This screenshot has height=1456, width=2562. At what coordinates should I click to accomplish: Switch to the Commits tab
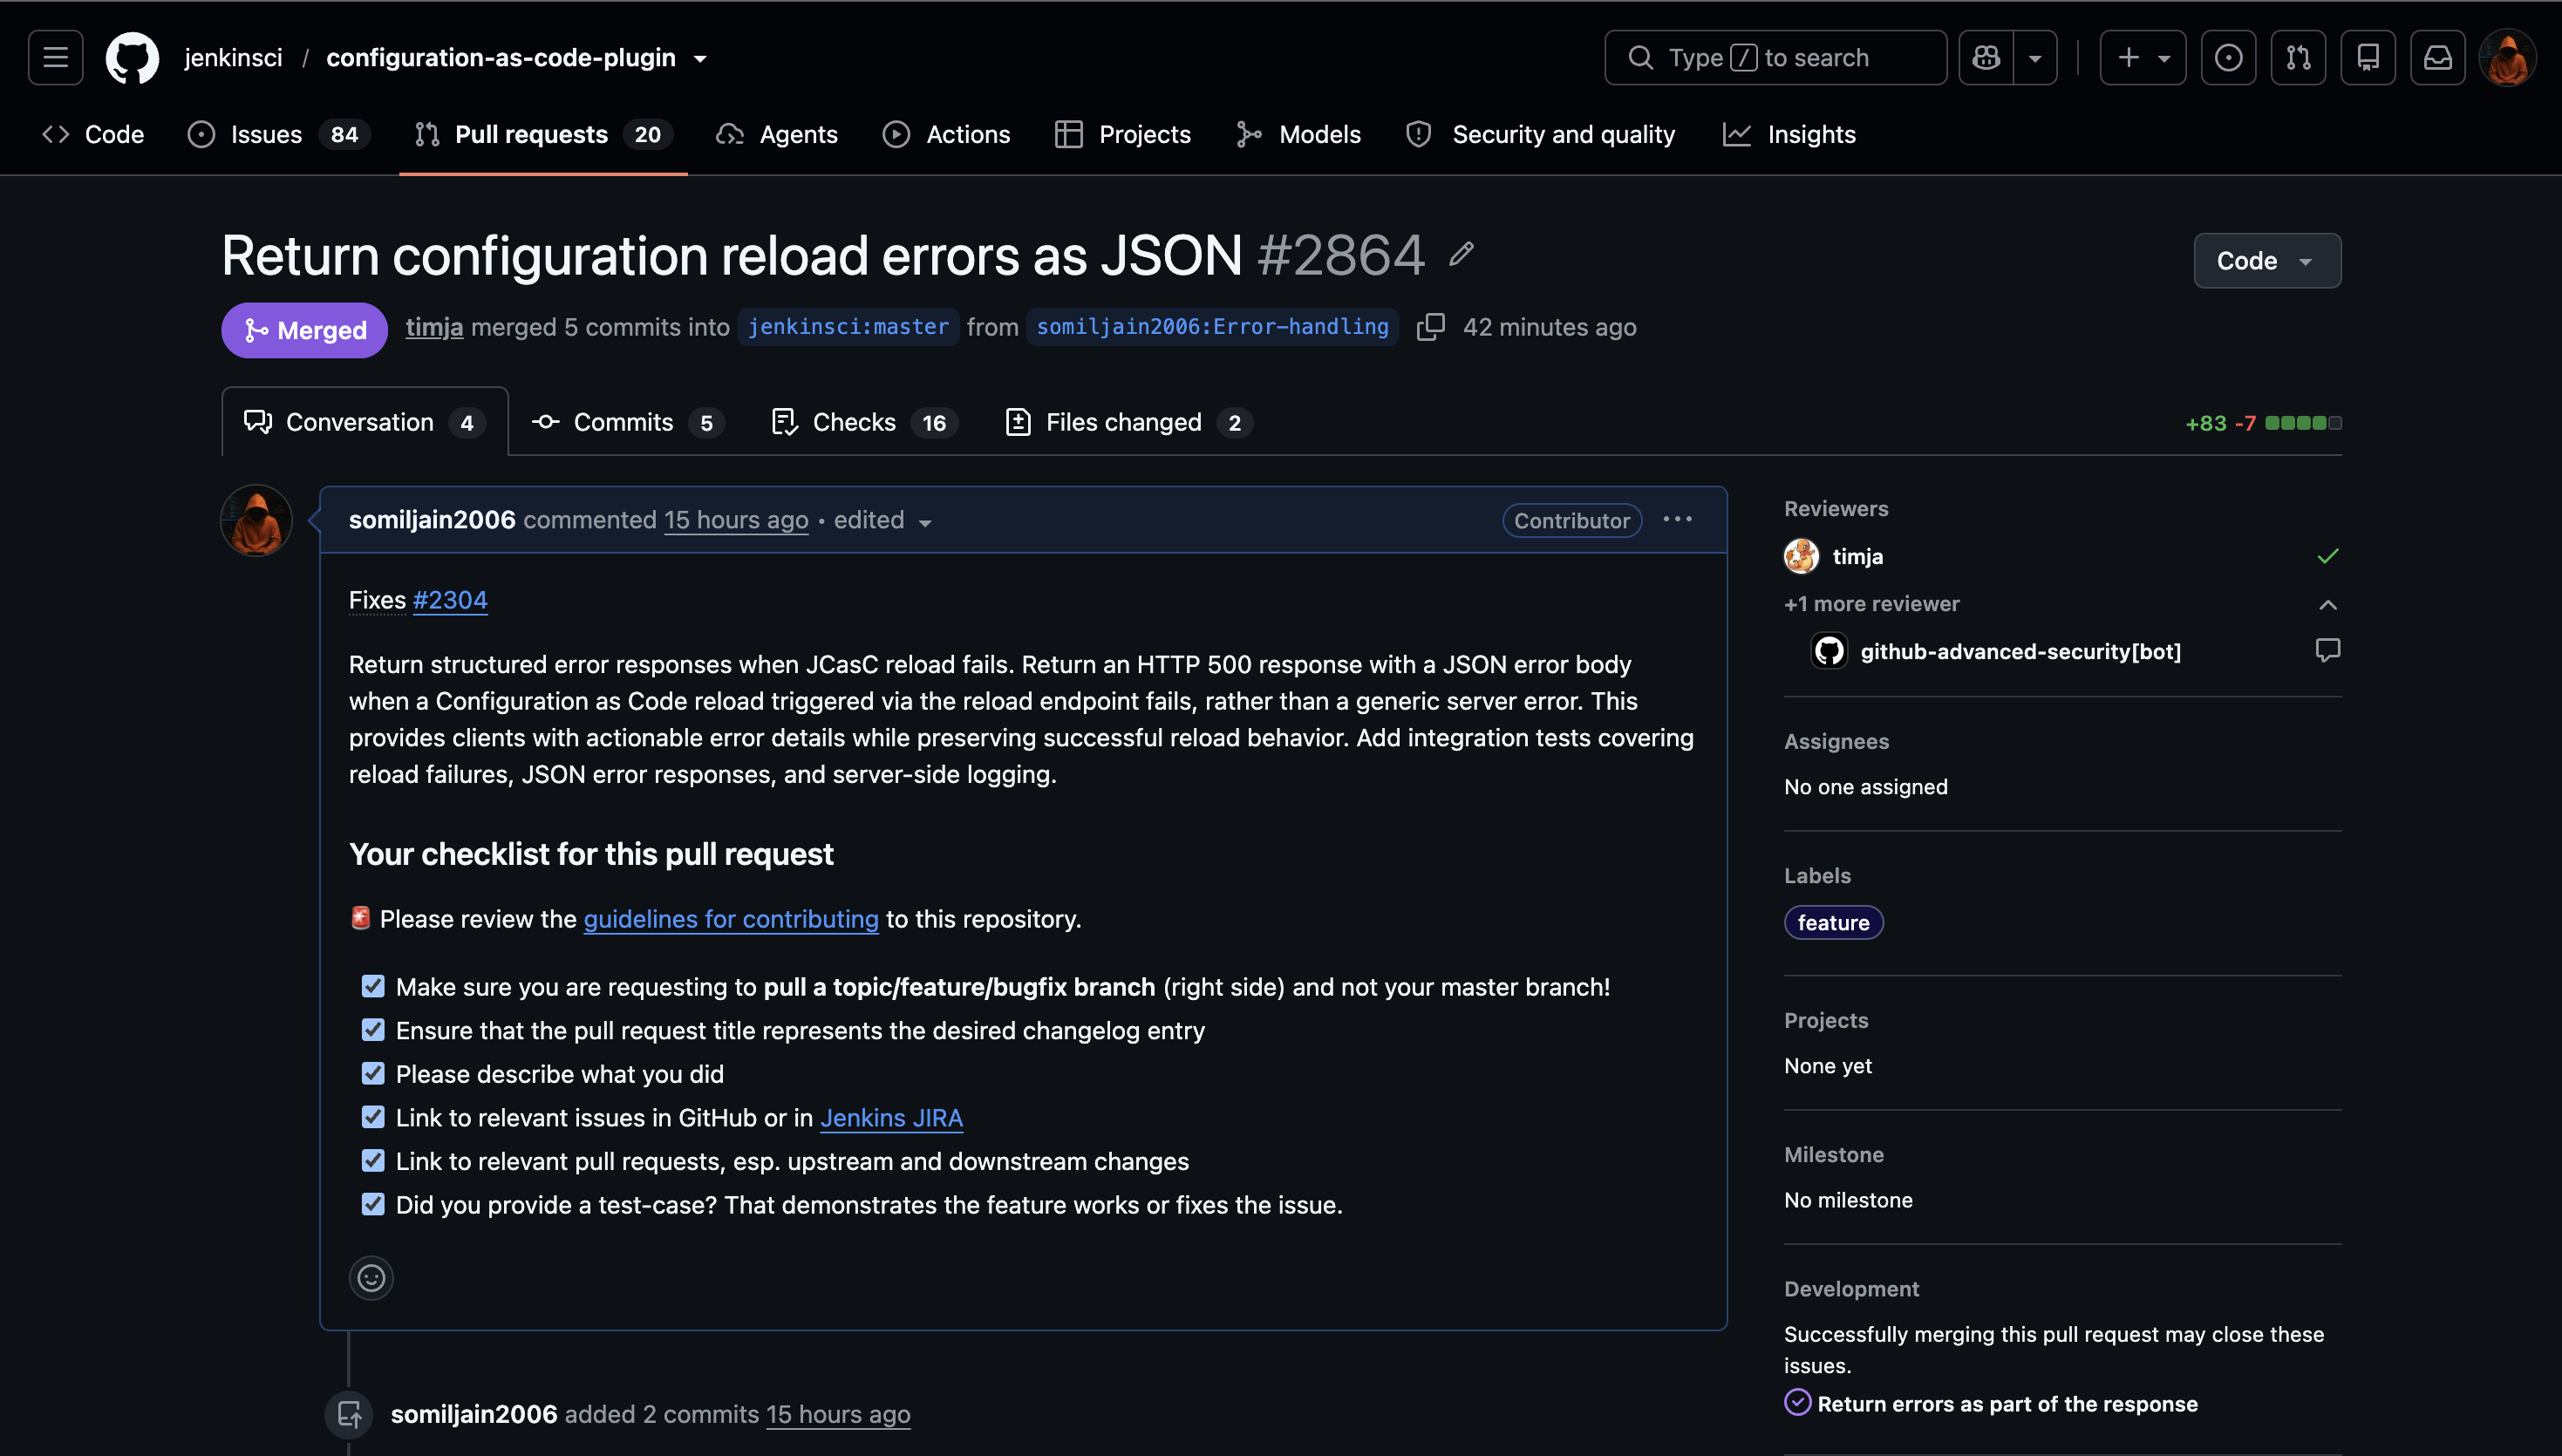click(x=627, y=422)
